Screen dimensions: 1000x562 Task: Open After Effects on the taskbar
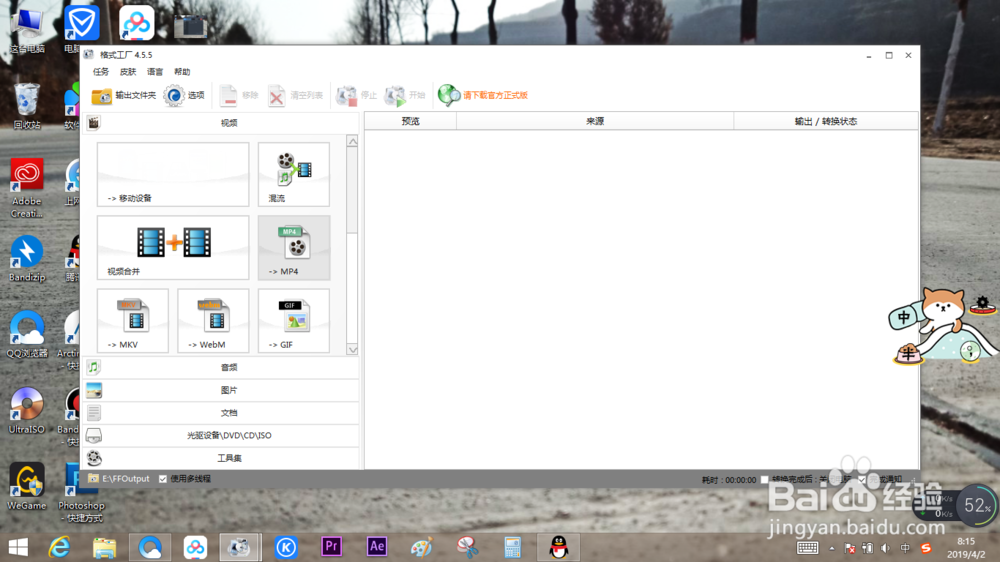(x=376, y=547)
